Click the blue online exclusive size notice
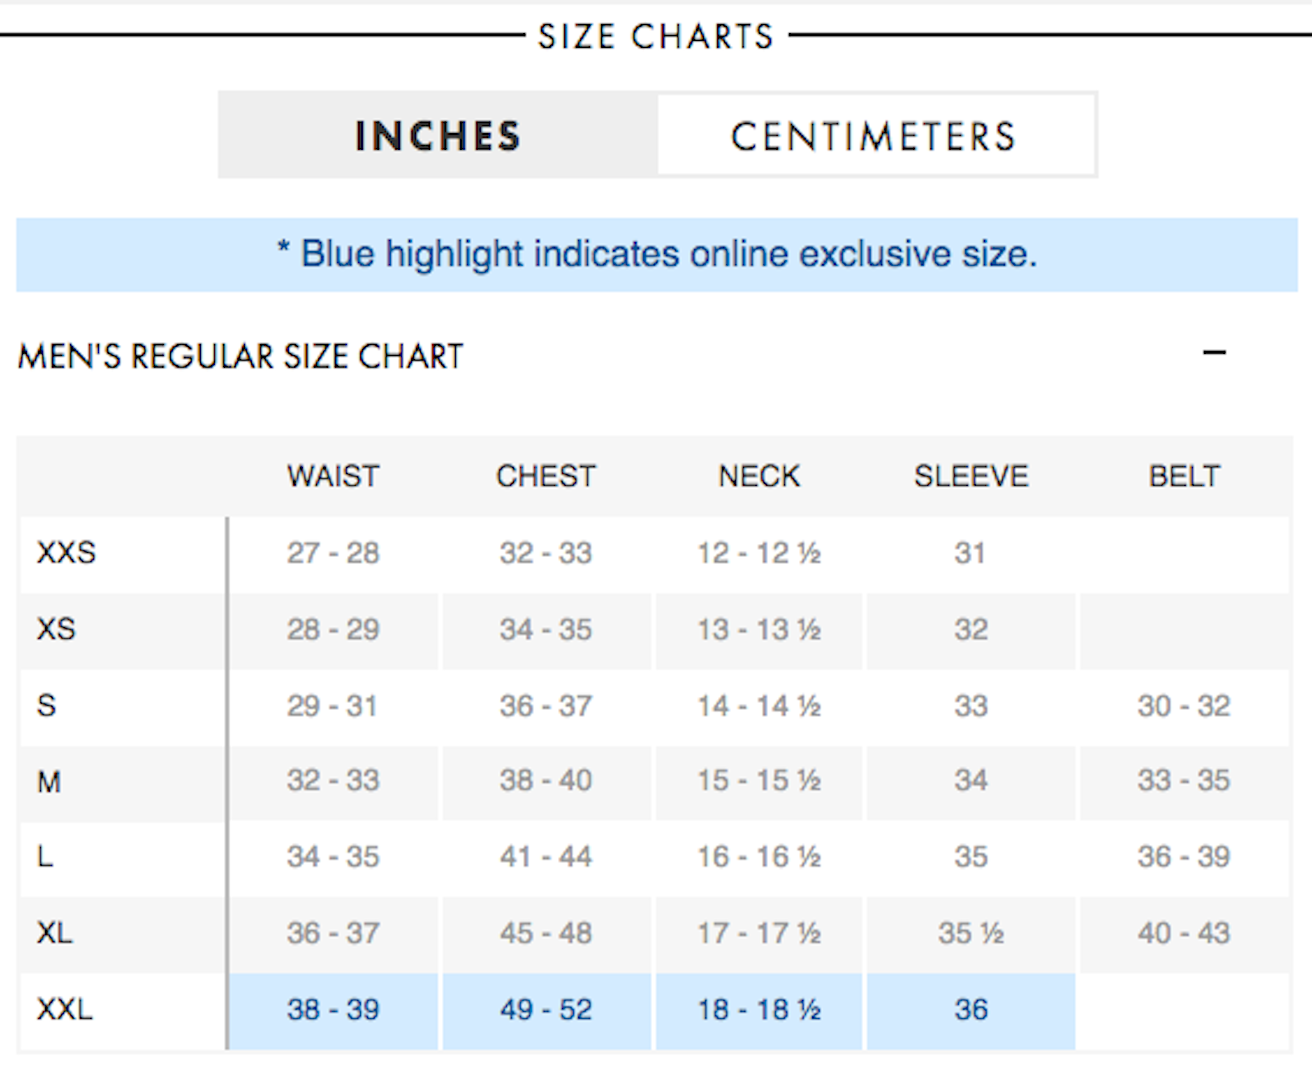The image size is (1312, 1080). pyautogui.click(x=657, y=255)
